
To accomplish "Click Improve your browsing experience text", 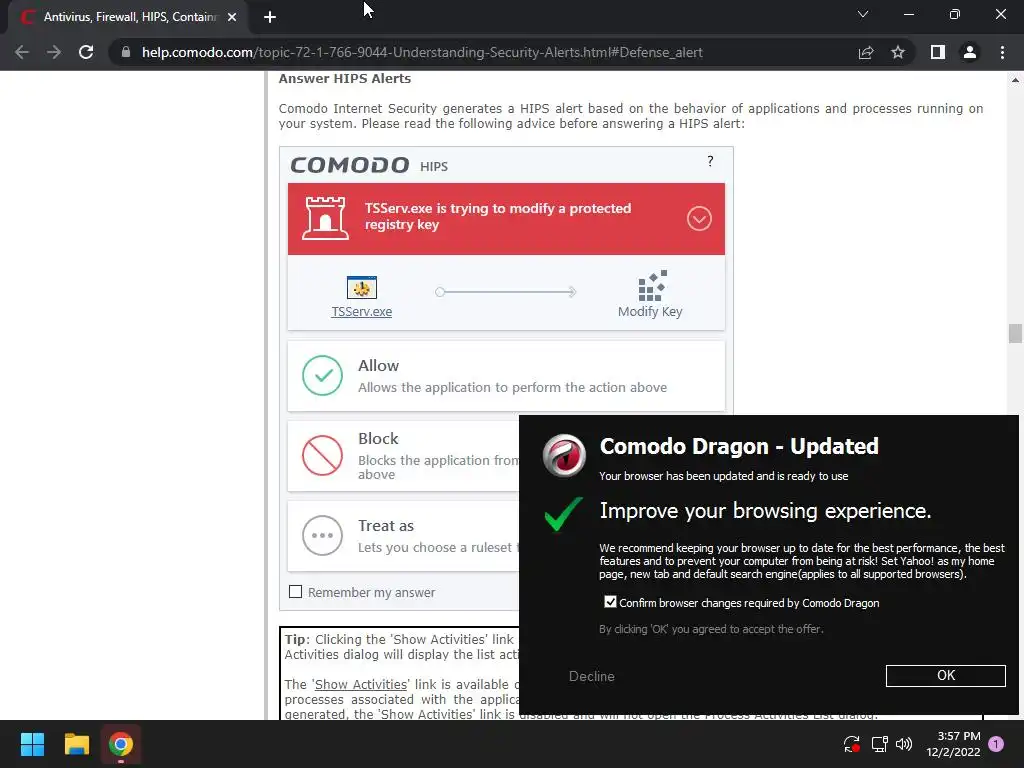I will tap(765, 511).
